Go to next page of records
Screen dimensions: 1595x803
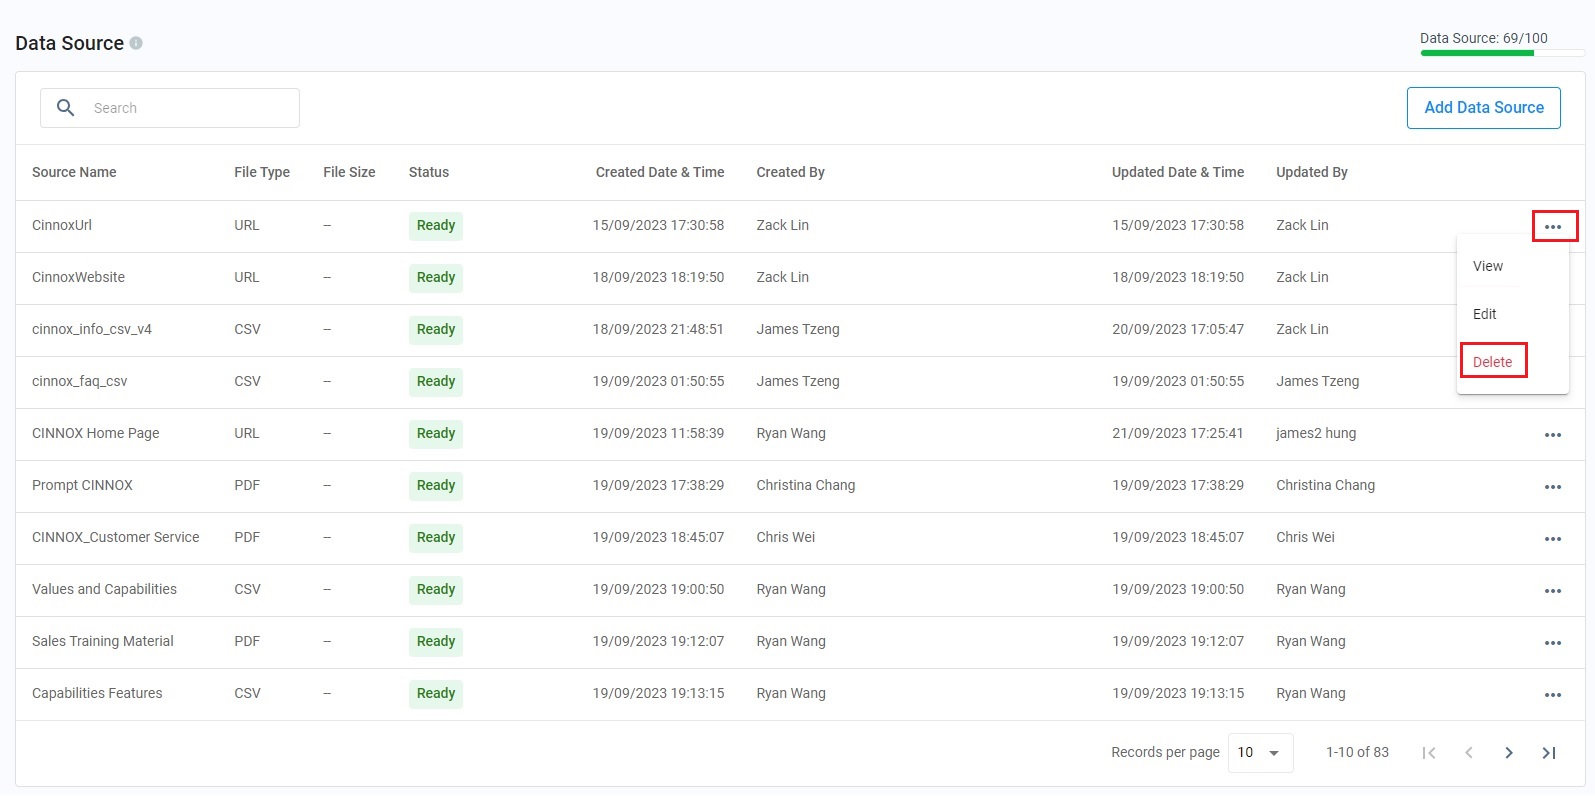pyautogui.click(x=1509, y=753)
